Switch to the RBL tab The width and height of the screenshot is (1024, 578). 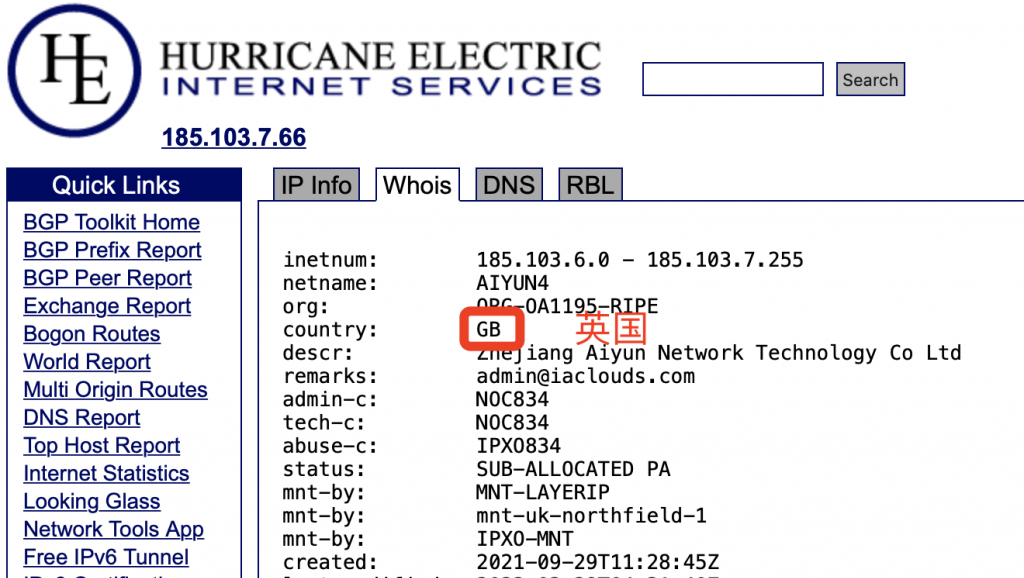(x=590, y=185)
